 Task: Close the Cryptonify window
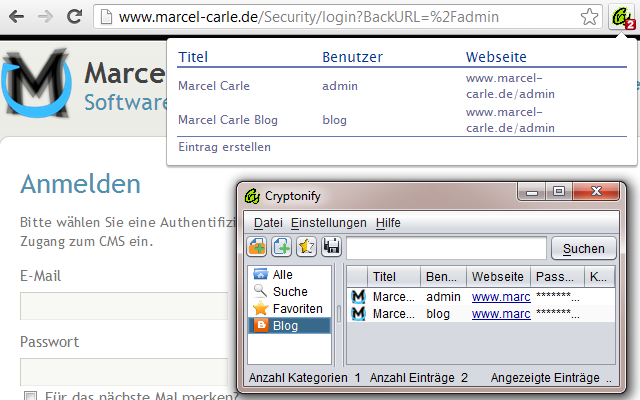(x=596, y=191)
